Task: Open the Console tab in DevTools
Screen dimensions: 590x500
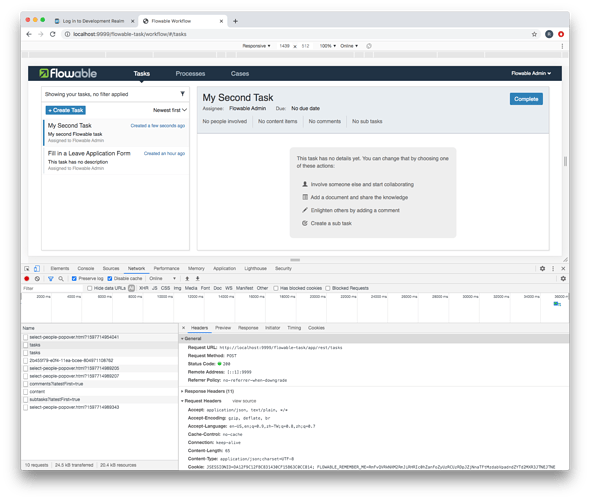Action: coord(86,268)
